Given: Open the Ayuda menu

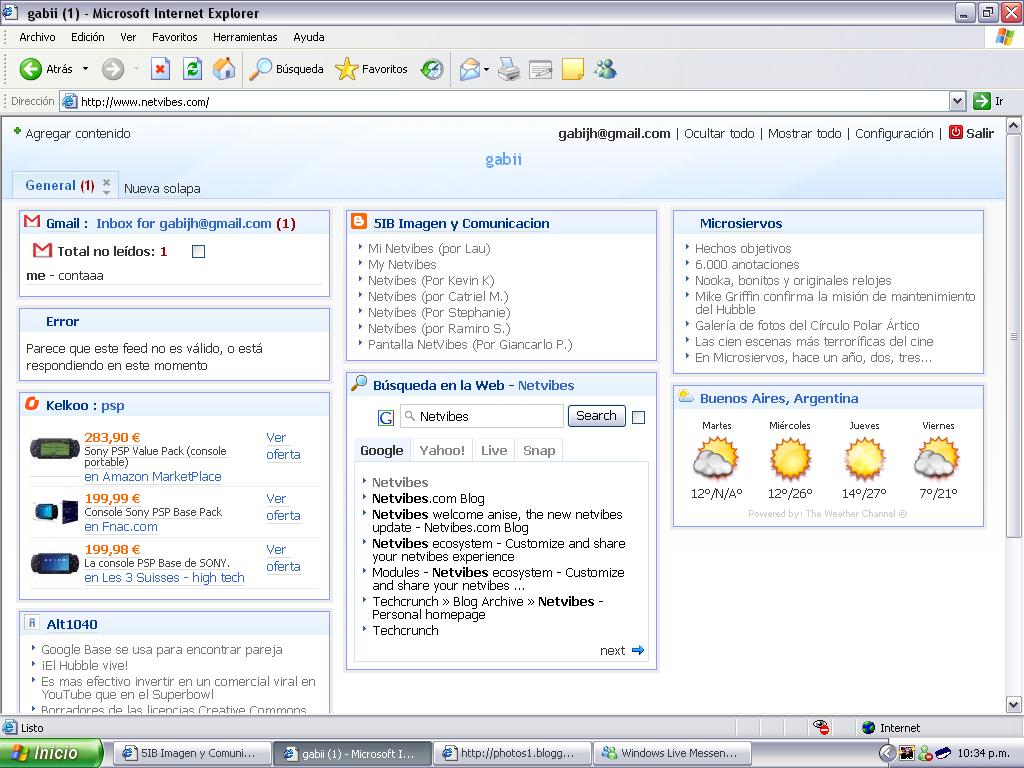Looking at the screenshot, I should tap(309, 37).
